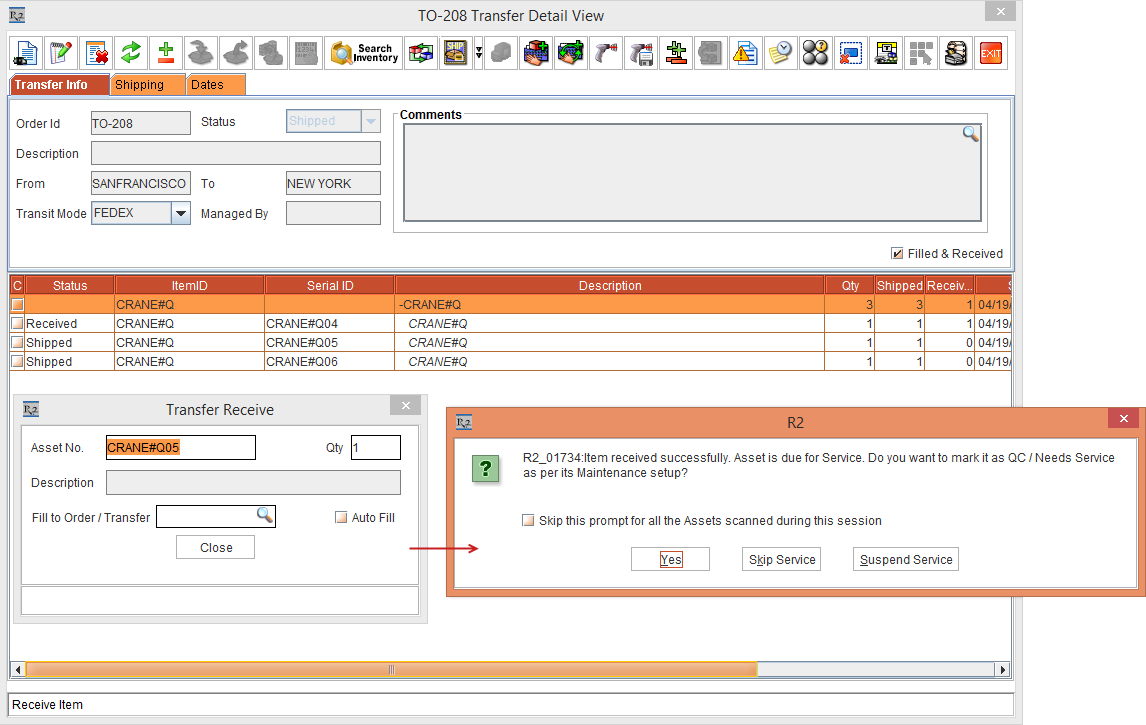Click the red EXIT toolbar icon

(990, 53)
